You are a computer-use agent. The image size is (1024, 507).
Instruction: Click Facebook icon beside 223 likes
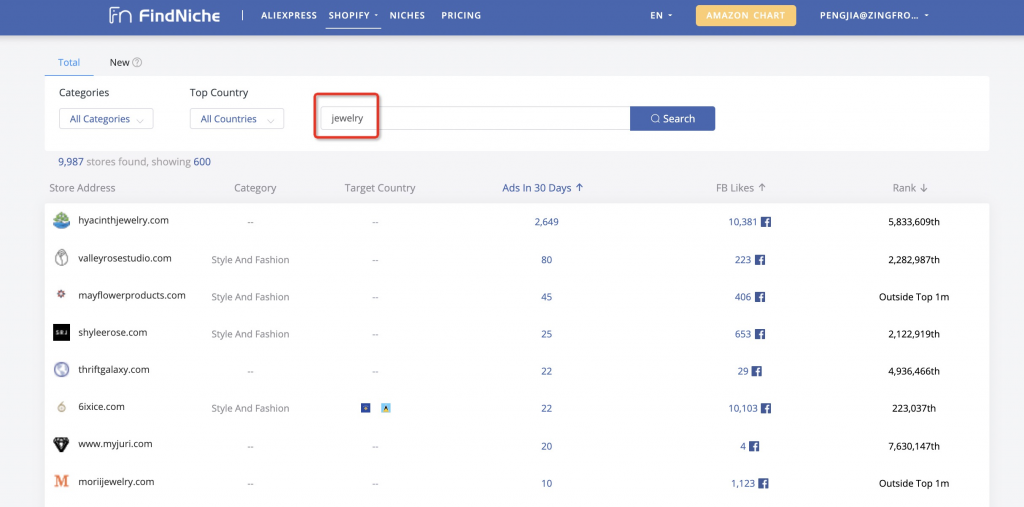pos(760,259)
